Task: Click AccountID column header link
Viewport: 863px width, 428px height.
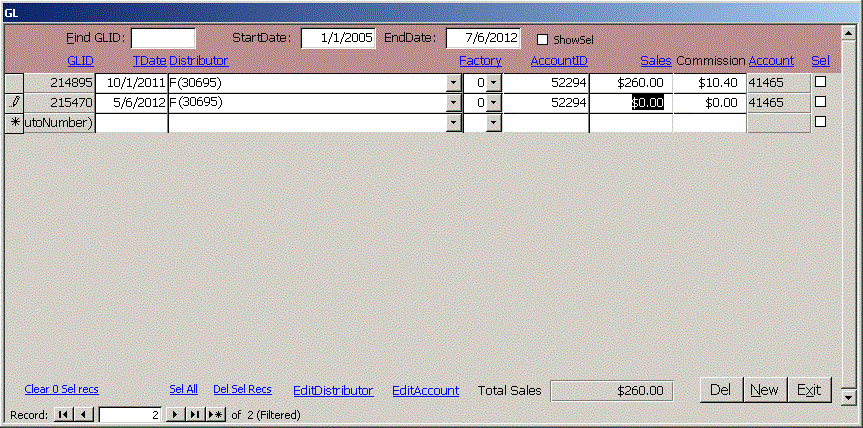Action: tap(559, 61)
